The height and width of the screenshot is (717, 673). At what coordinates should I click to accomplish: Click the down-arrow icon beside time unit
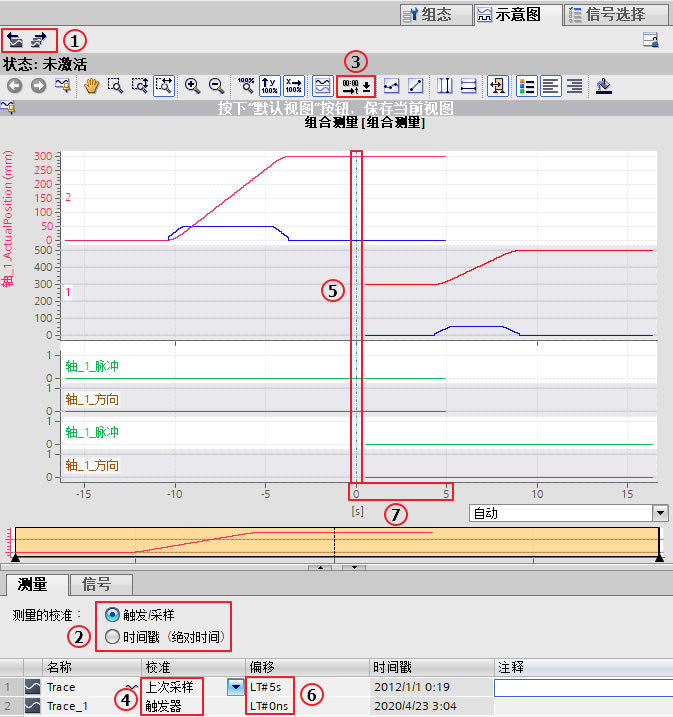pyautogui.click(x=367, y=86)
